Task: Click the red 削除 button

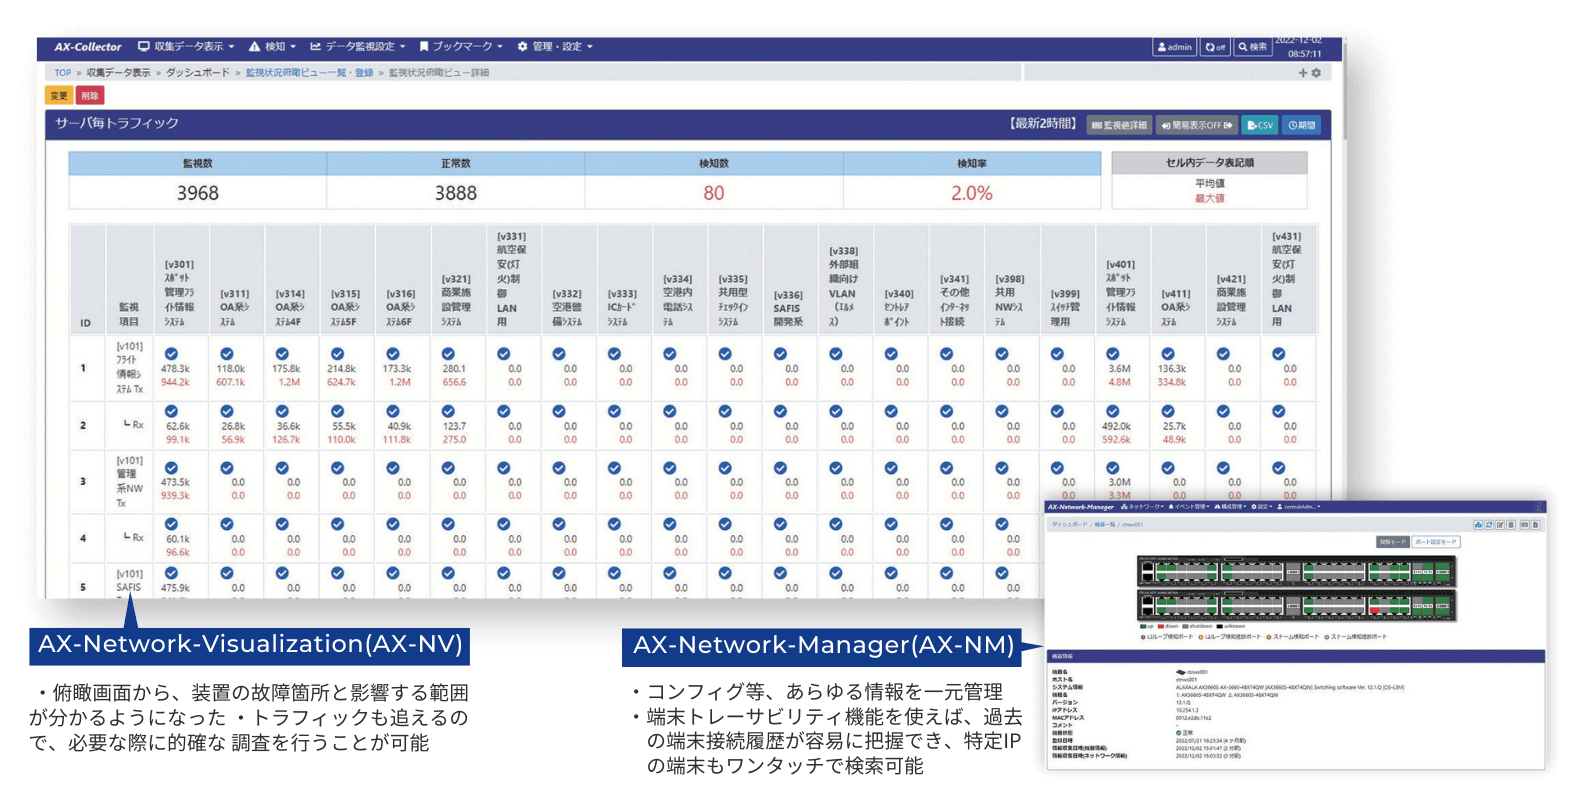Action: (90, 96)
